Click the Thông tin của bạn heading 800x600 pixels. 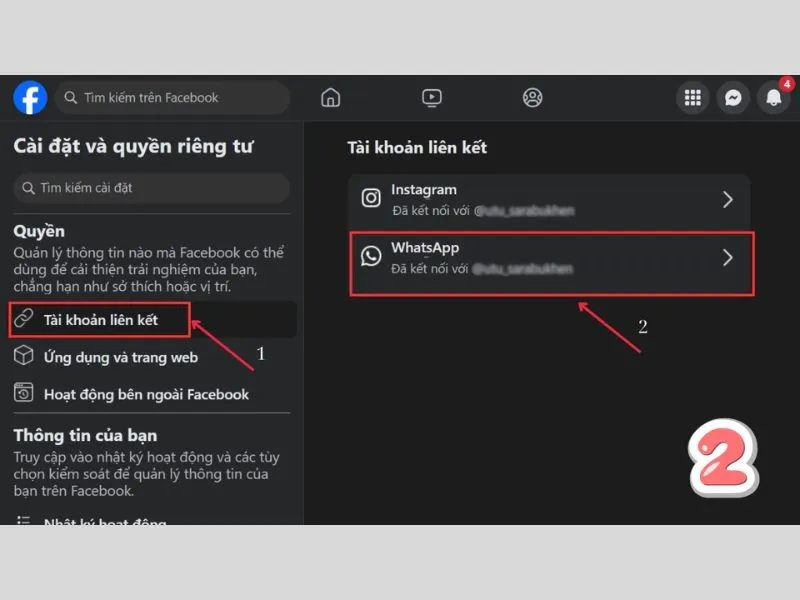coord(85,435)
